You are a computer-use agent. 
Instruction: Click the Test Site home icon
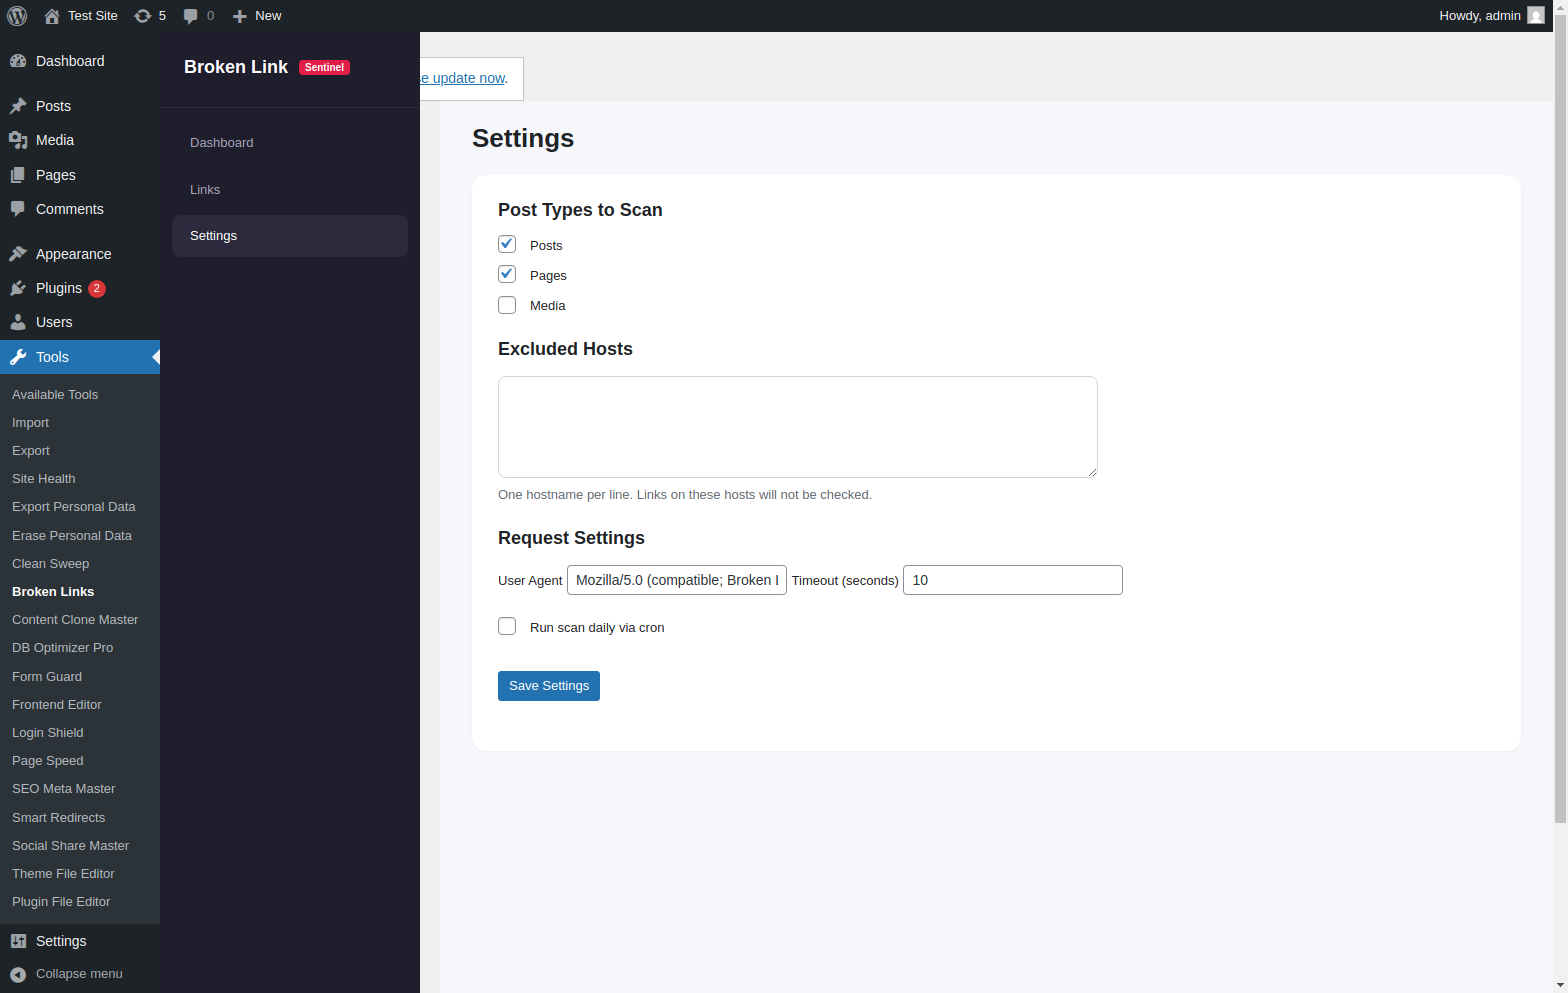pos(52,16)
